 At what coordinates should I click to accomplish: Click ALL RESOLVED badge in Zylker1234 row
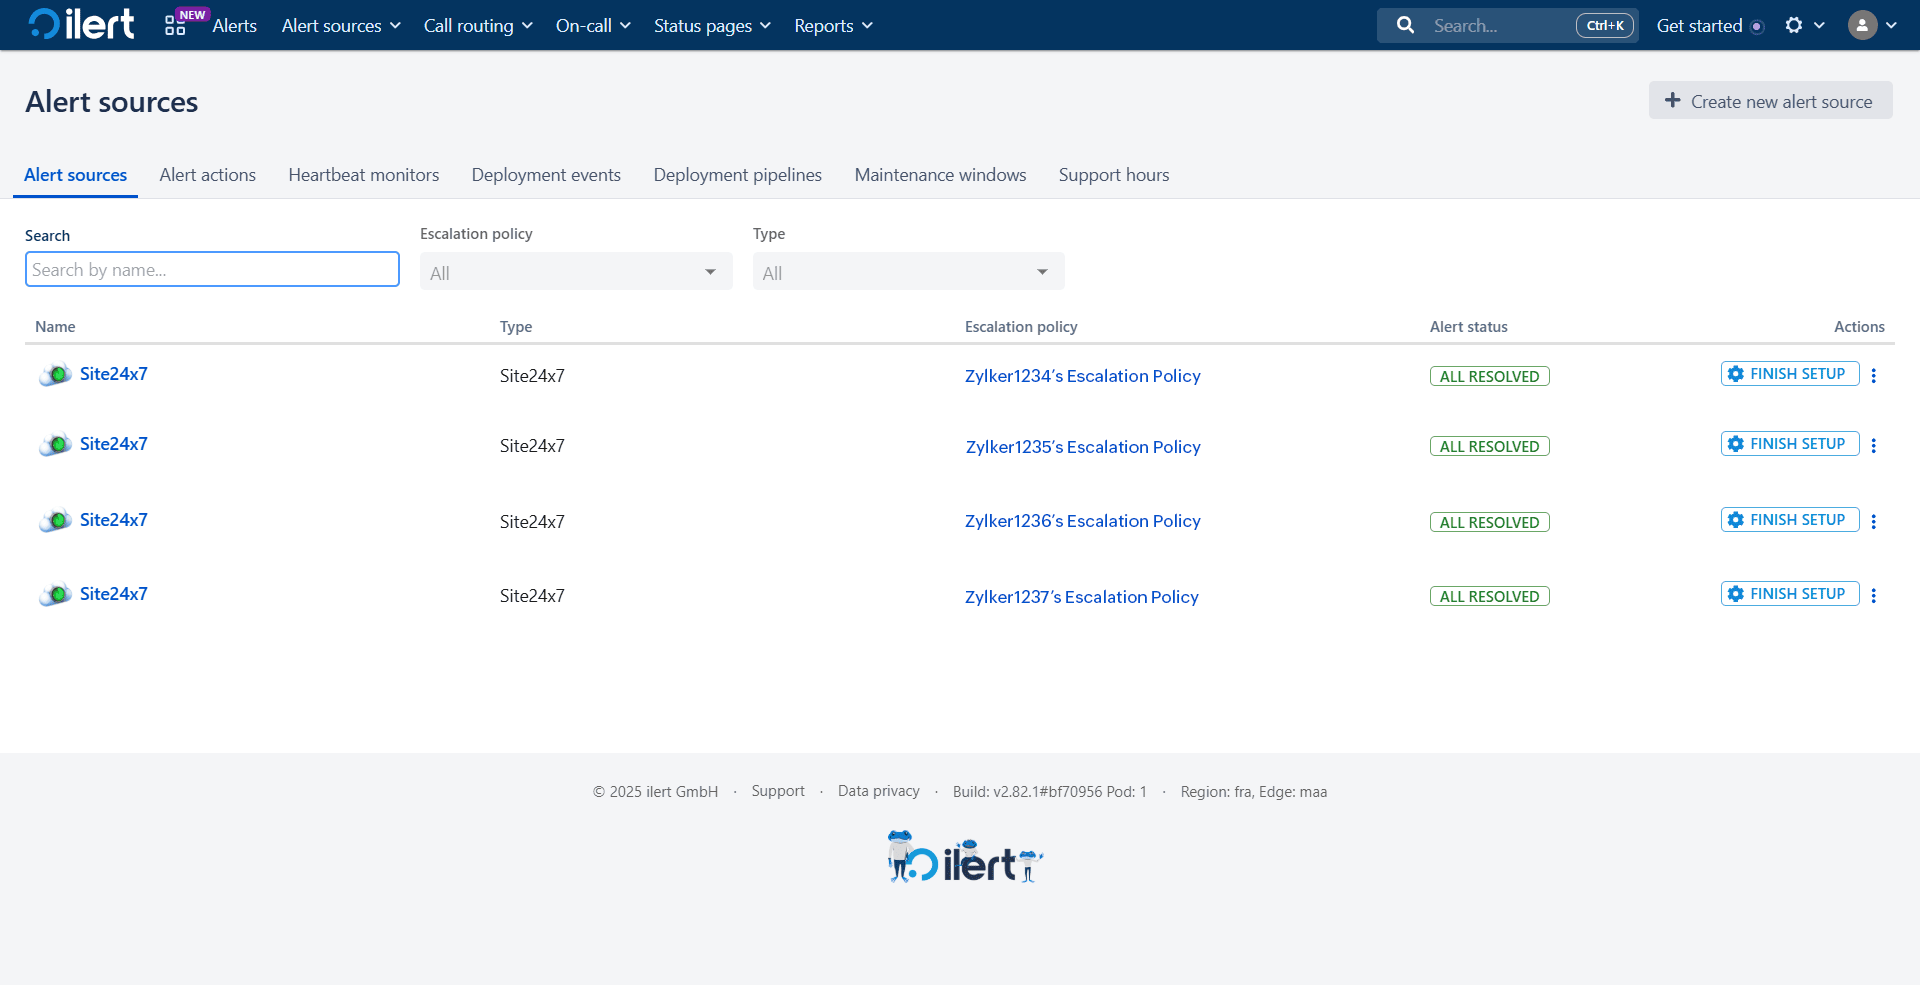pyautogui.click(x=1490, y=376)
